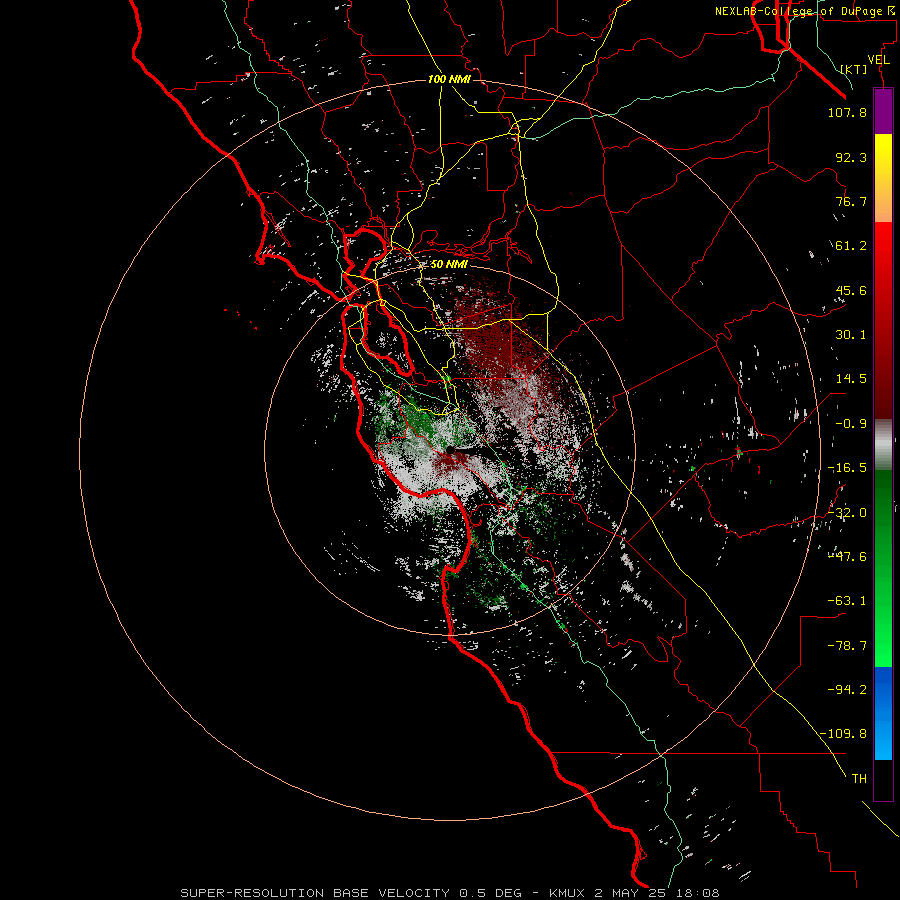Click the '-63.1' legend value
Viewport: 900px width, 900px height.
coord(847,601)
